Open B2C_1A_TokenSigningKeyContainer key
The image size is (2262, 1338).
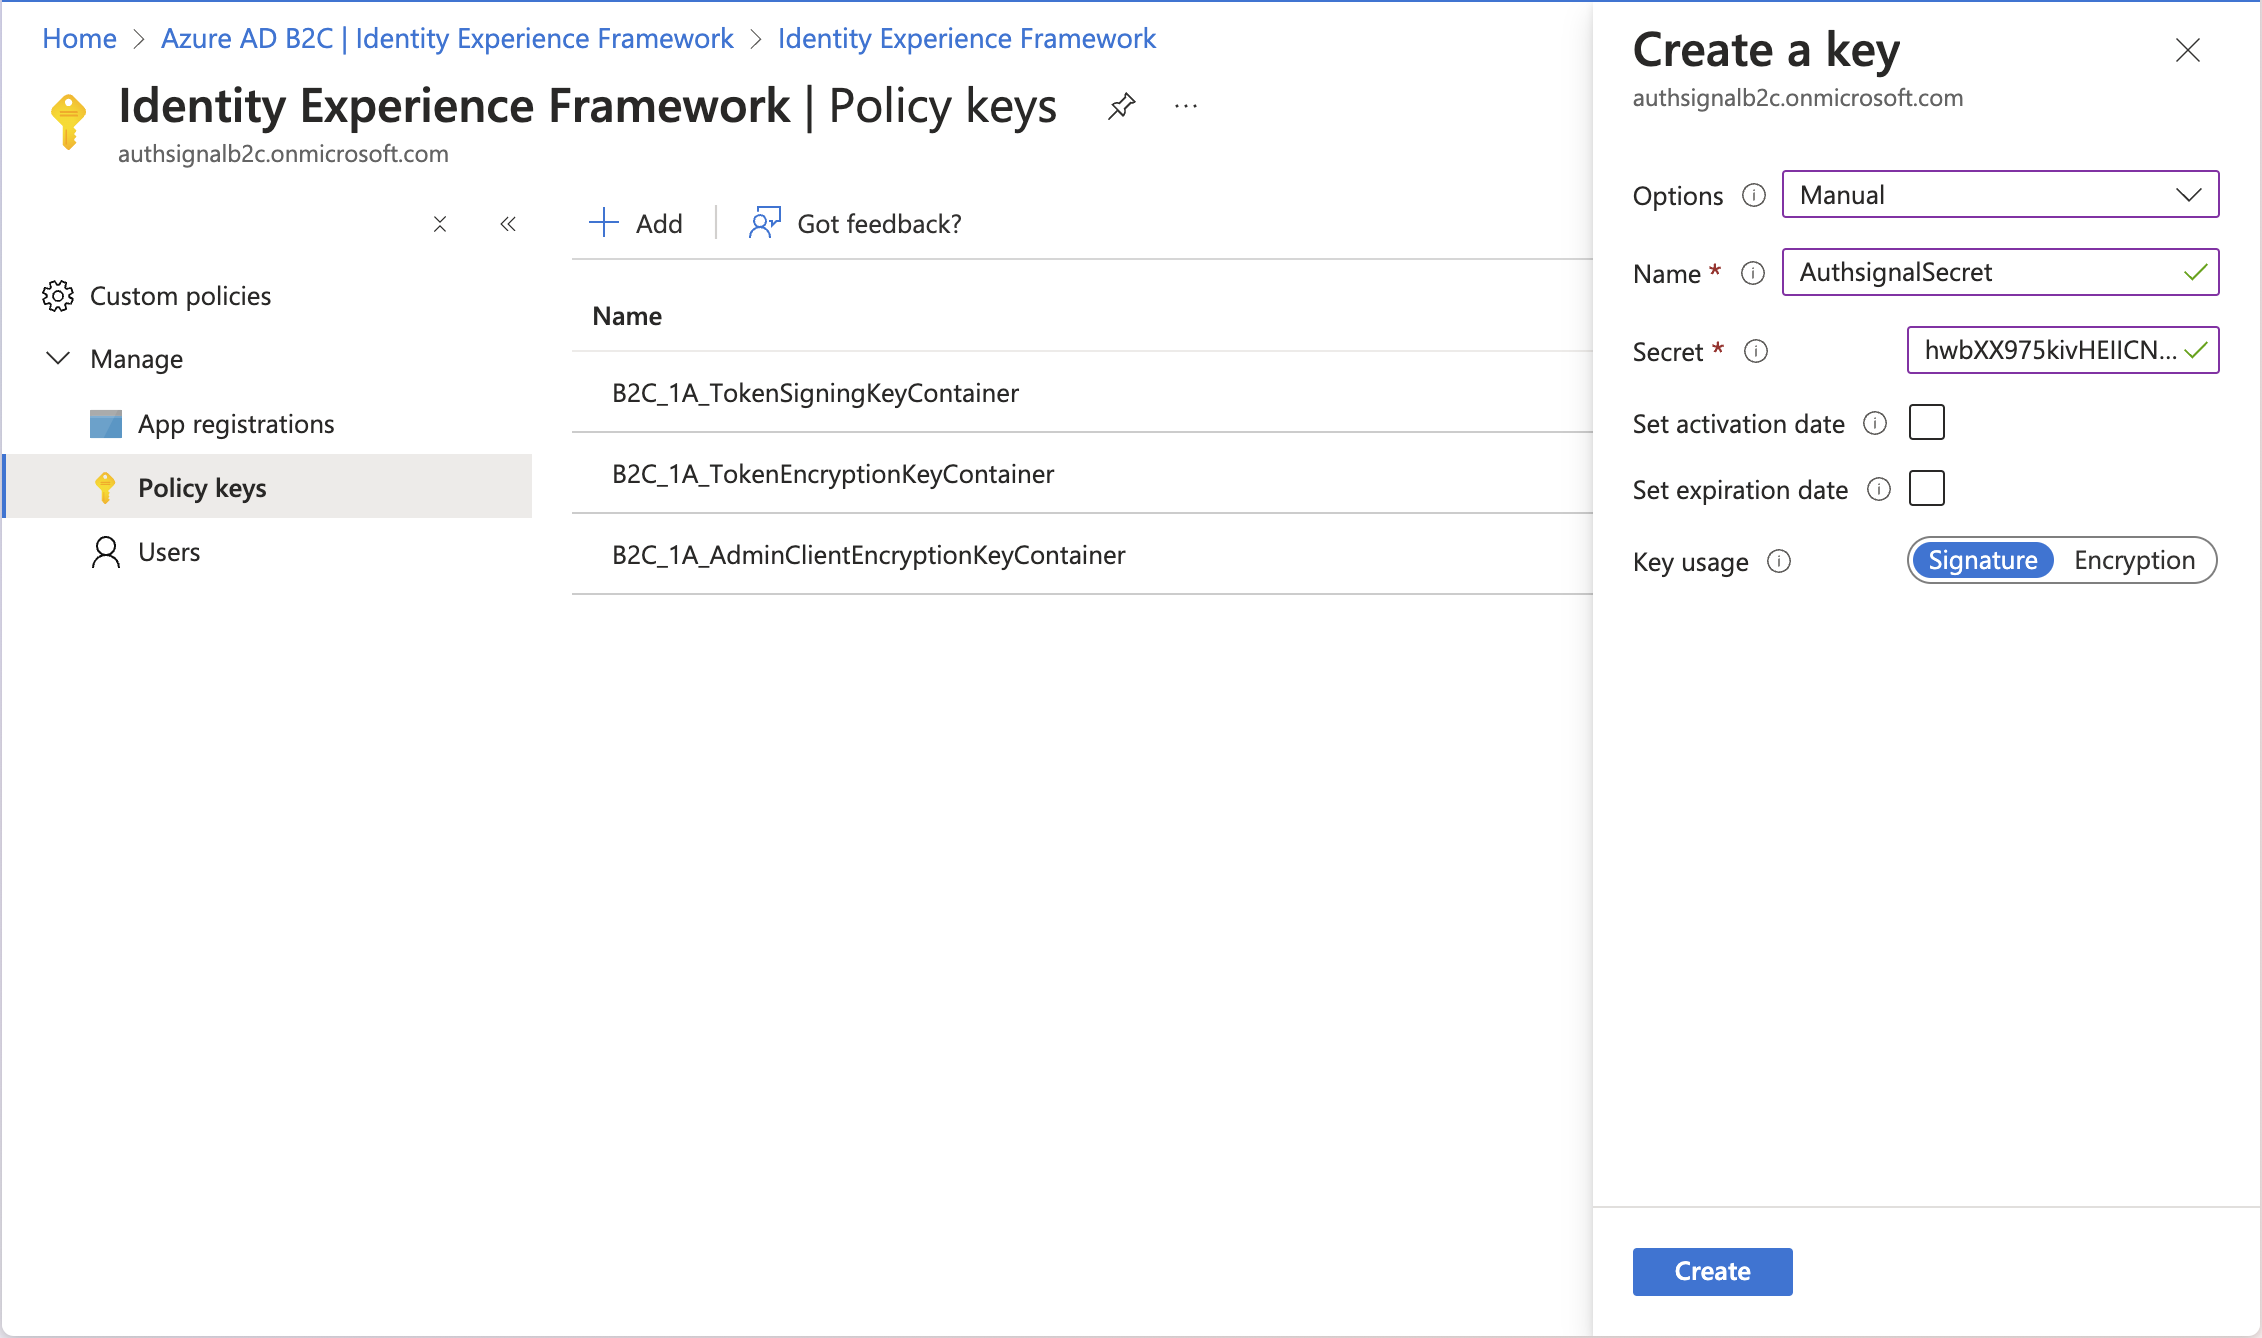click(x=815, y=393)
